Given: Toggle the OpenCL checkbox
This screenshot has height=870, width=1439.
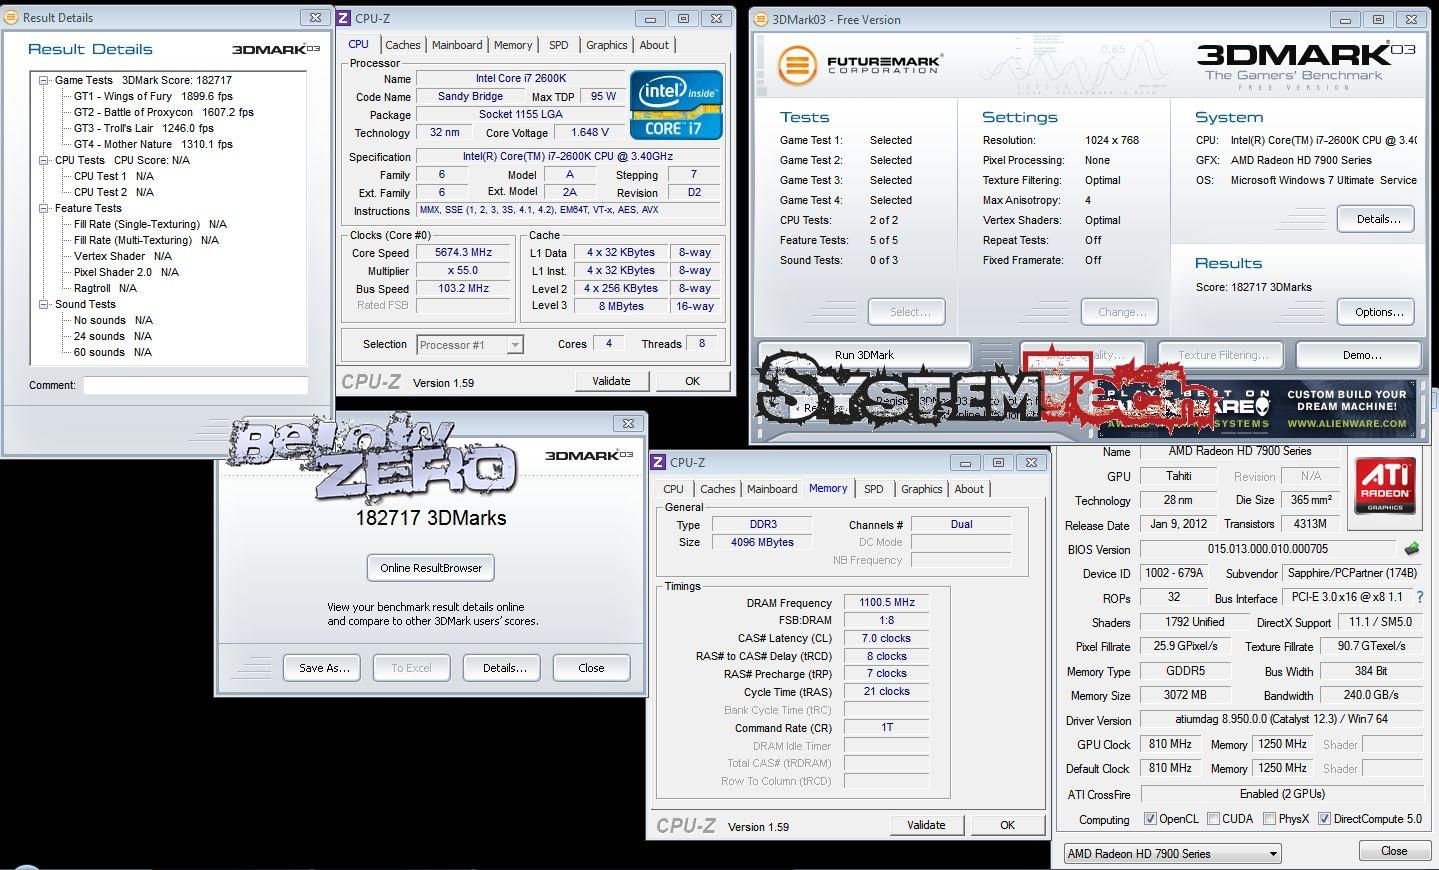Looking at the screenshot, I should (x=1150, y=819).
